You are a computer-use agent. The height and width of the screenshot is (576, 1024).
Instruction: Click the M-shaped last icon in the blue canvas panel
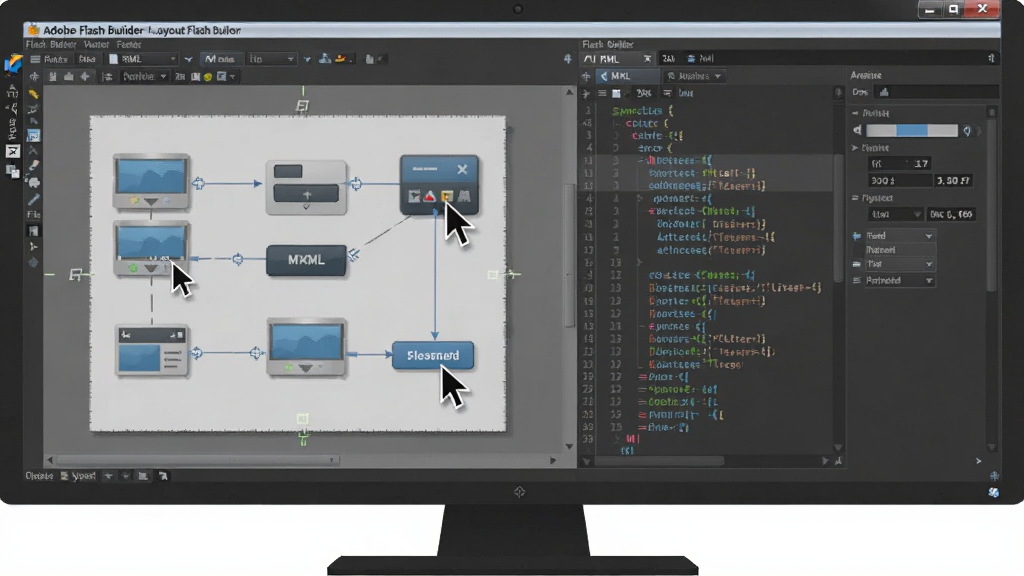click(464, 196)
